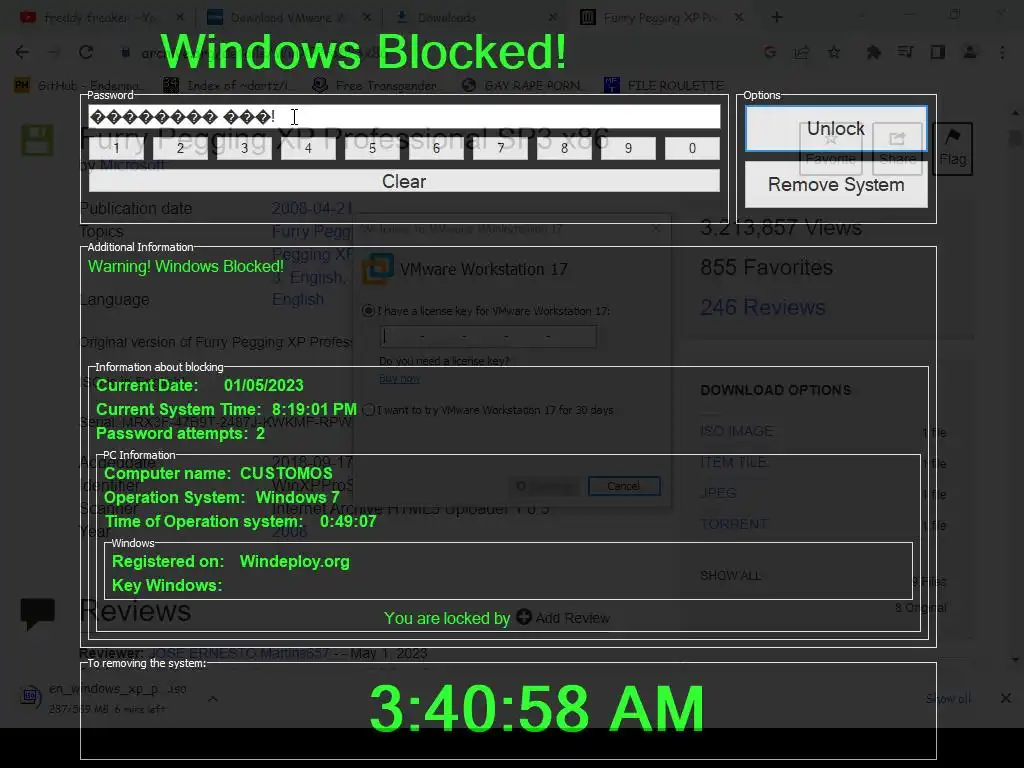
Task: Click the Unlock button
Action: click(836, 129)
